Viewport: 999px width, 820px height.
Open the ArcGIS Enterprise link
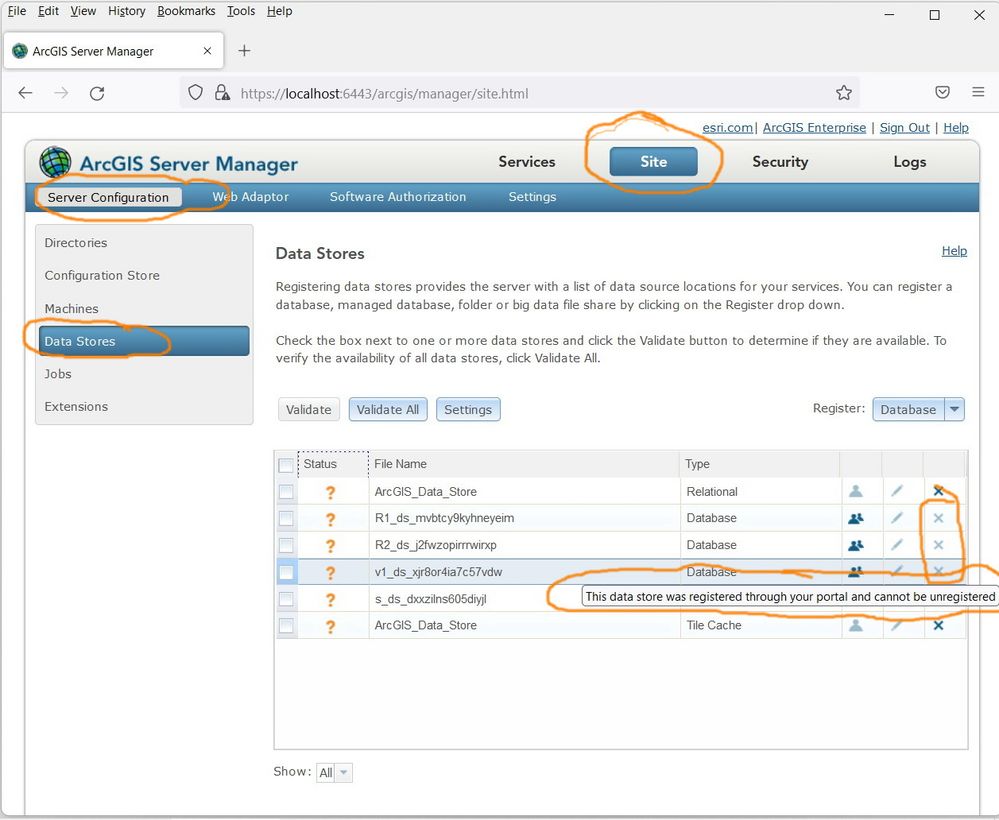814,127
